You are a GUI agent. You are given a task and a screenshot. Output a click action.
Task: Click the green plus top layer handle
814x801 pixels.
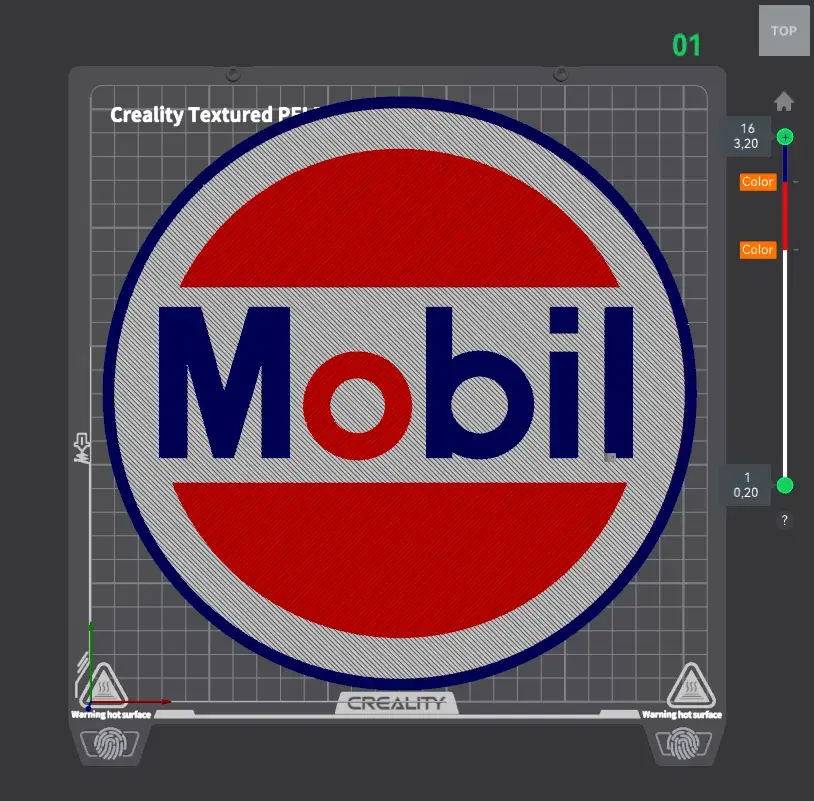[785, 137]
